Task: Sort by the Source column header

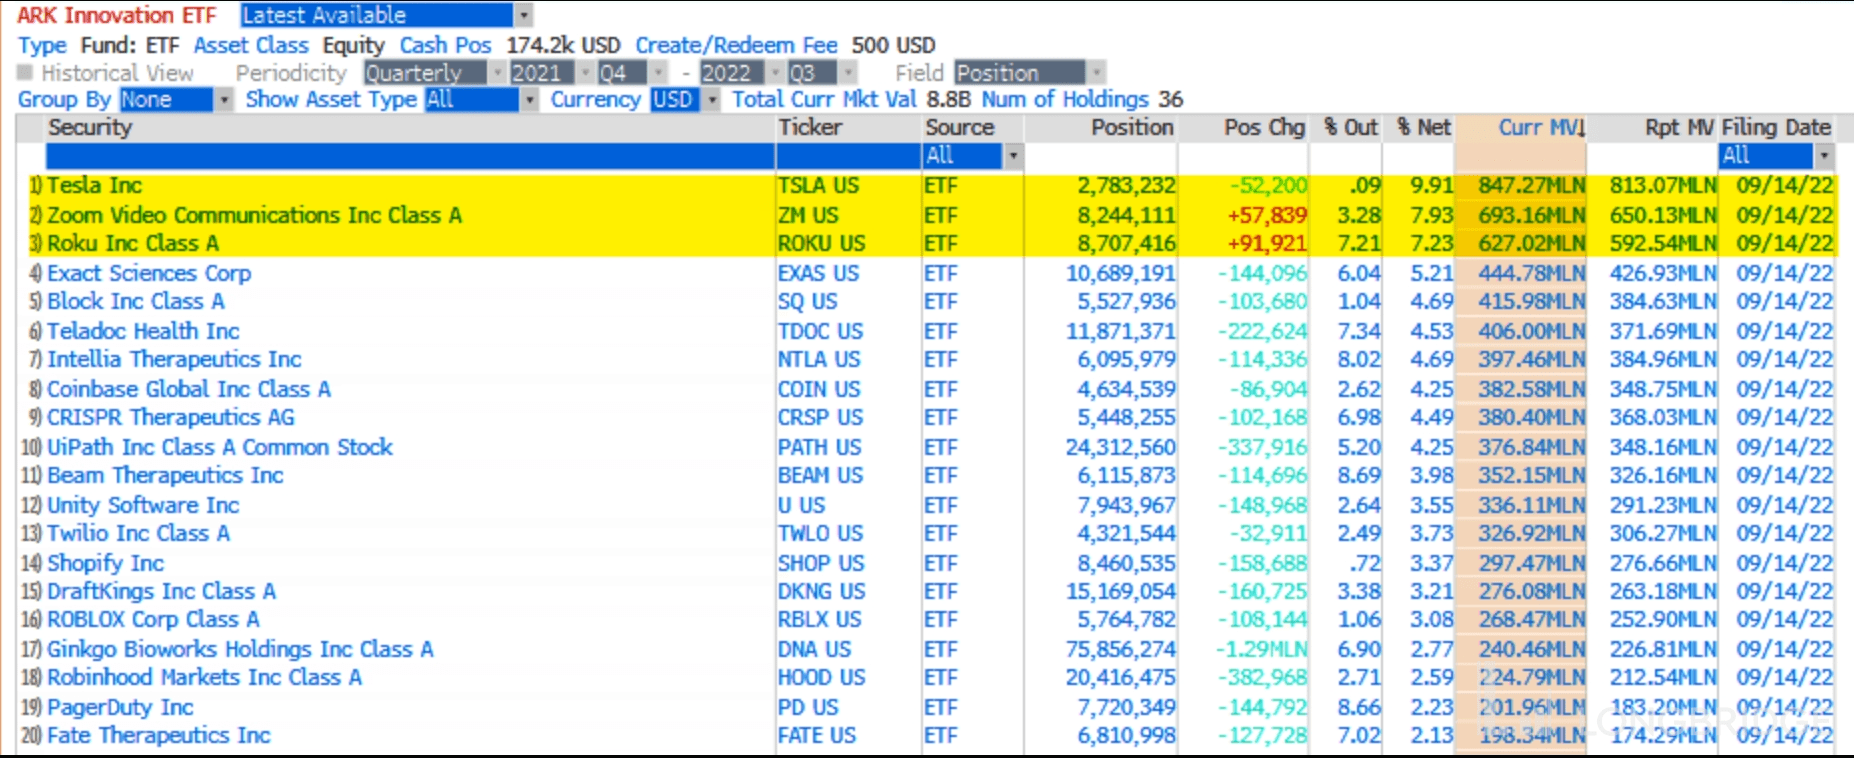Action: (959, 128)
